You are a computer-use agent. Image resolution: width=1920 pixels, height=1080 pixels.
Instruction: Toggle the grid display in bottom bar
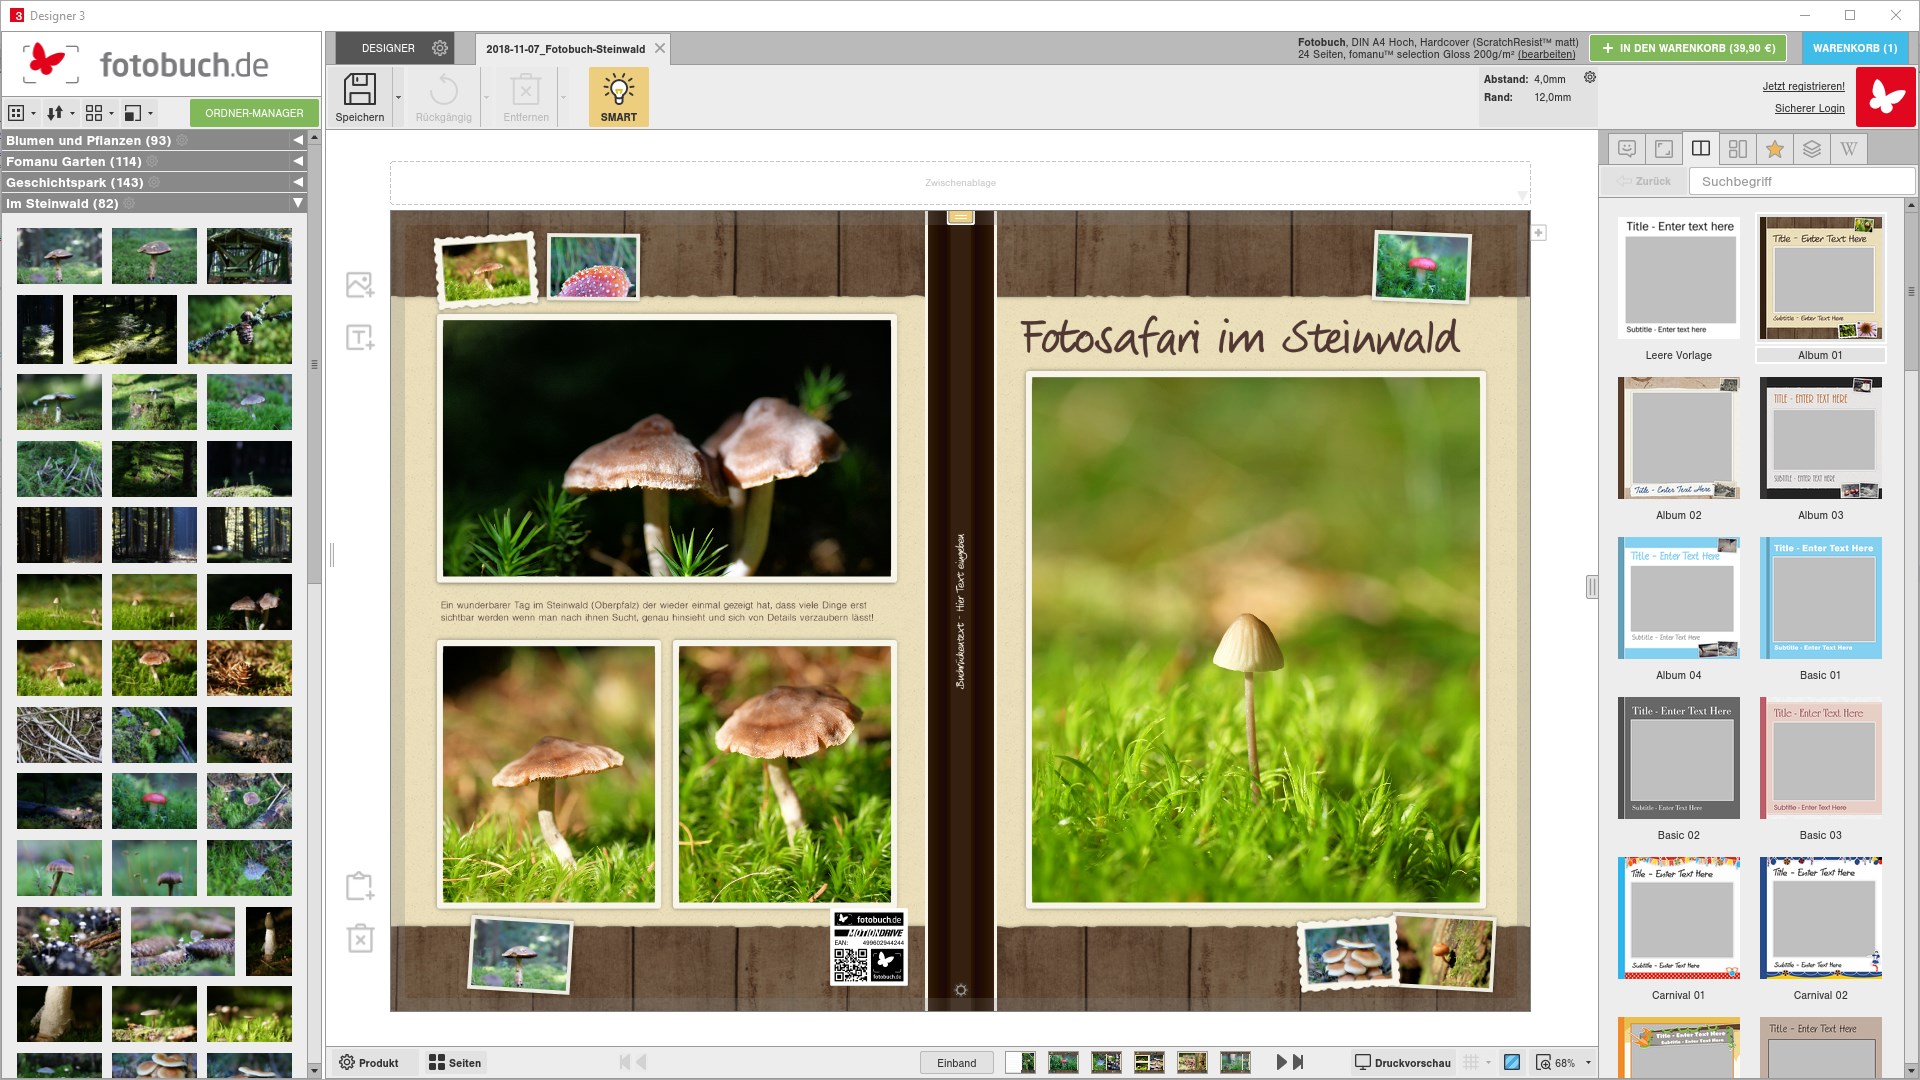click(x=1471, y=1062)
